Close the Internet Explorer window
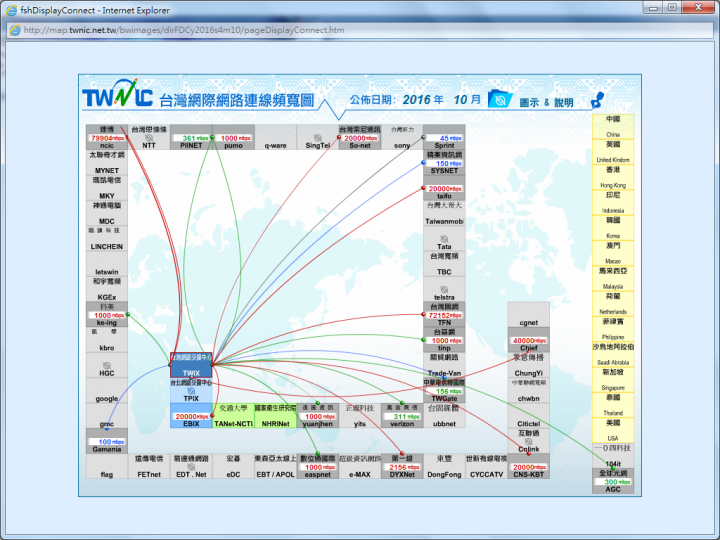The image size is (720, 540). [698, 7]
